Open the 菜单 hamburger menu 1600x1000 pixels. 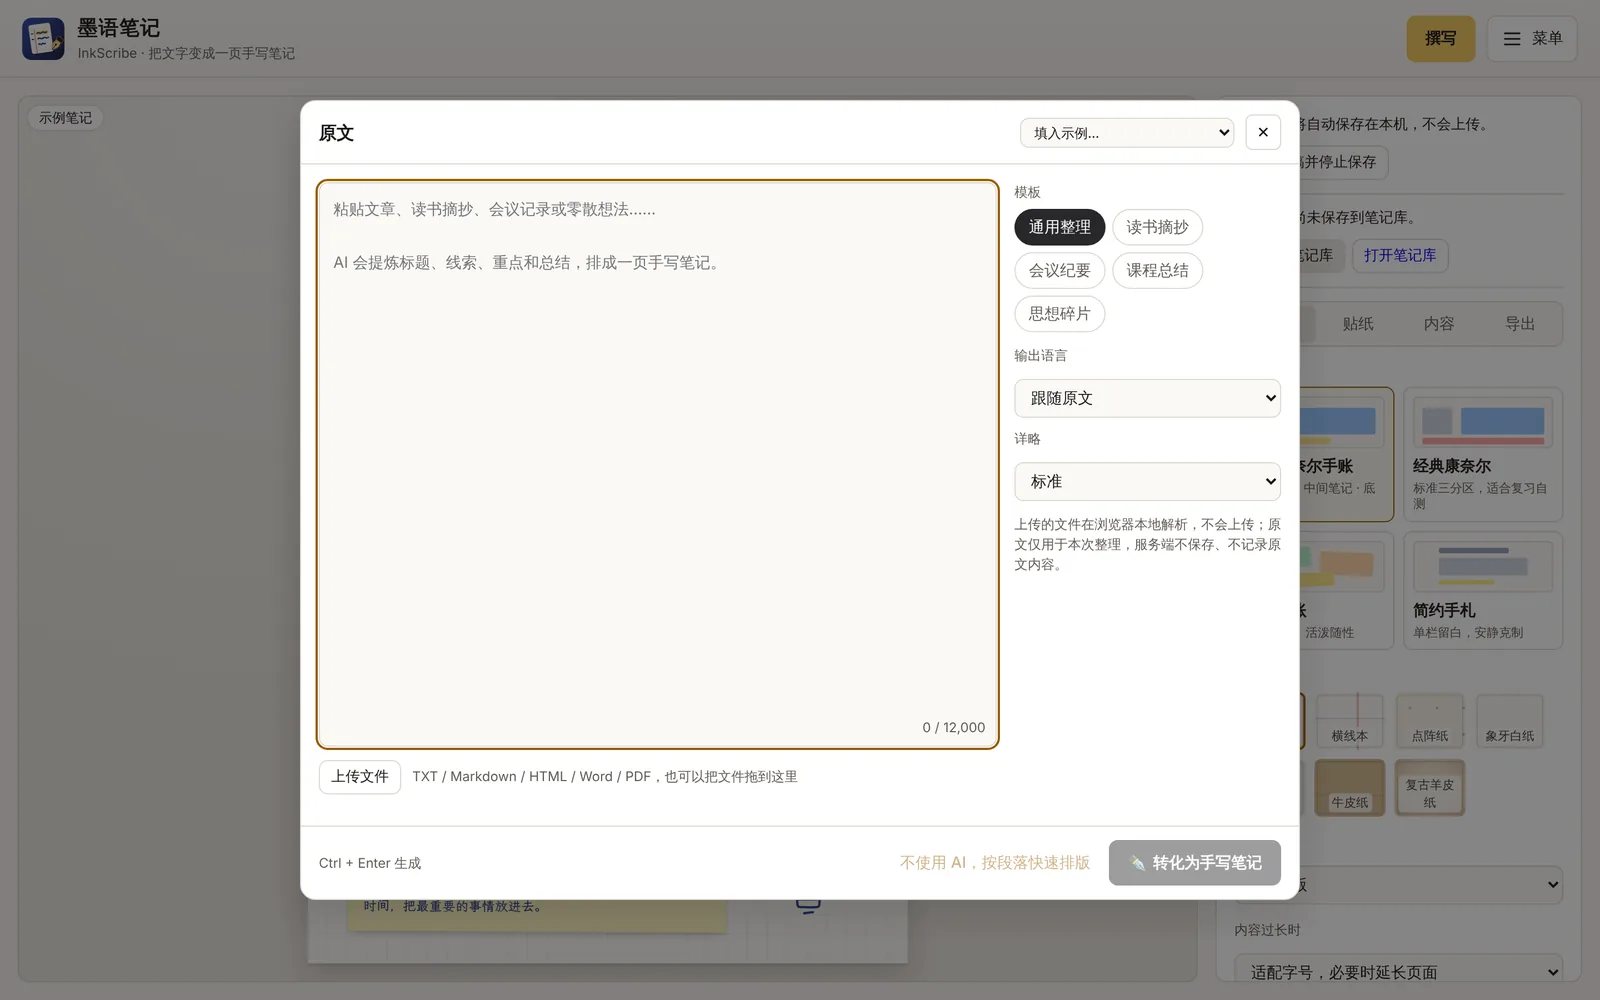(1532, 39)
